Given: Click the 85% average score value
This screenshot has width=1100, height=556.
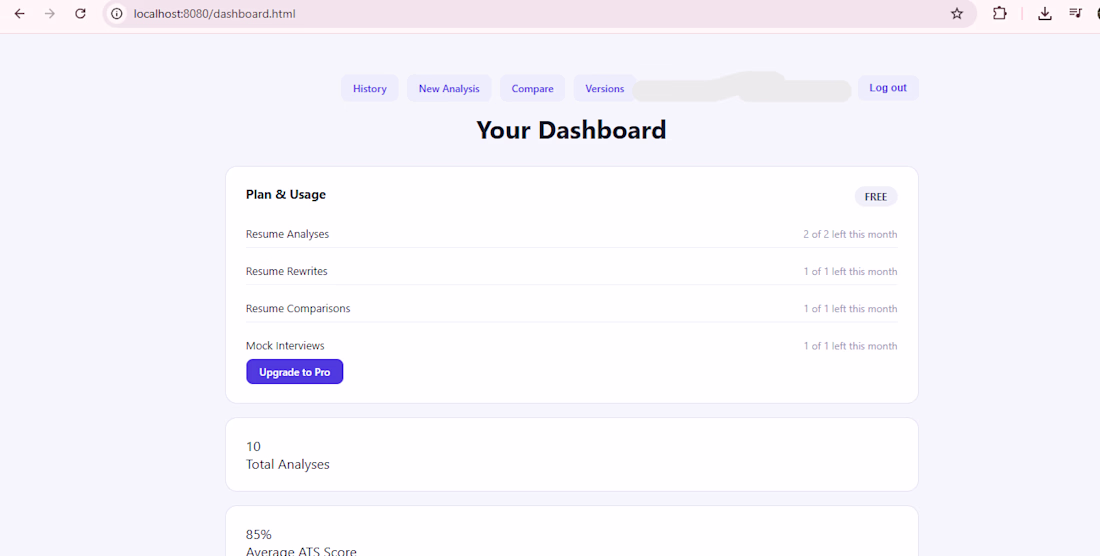Looking at the screenshot, I should click(258, 534).
